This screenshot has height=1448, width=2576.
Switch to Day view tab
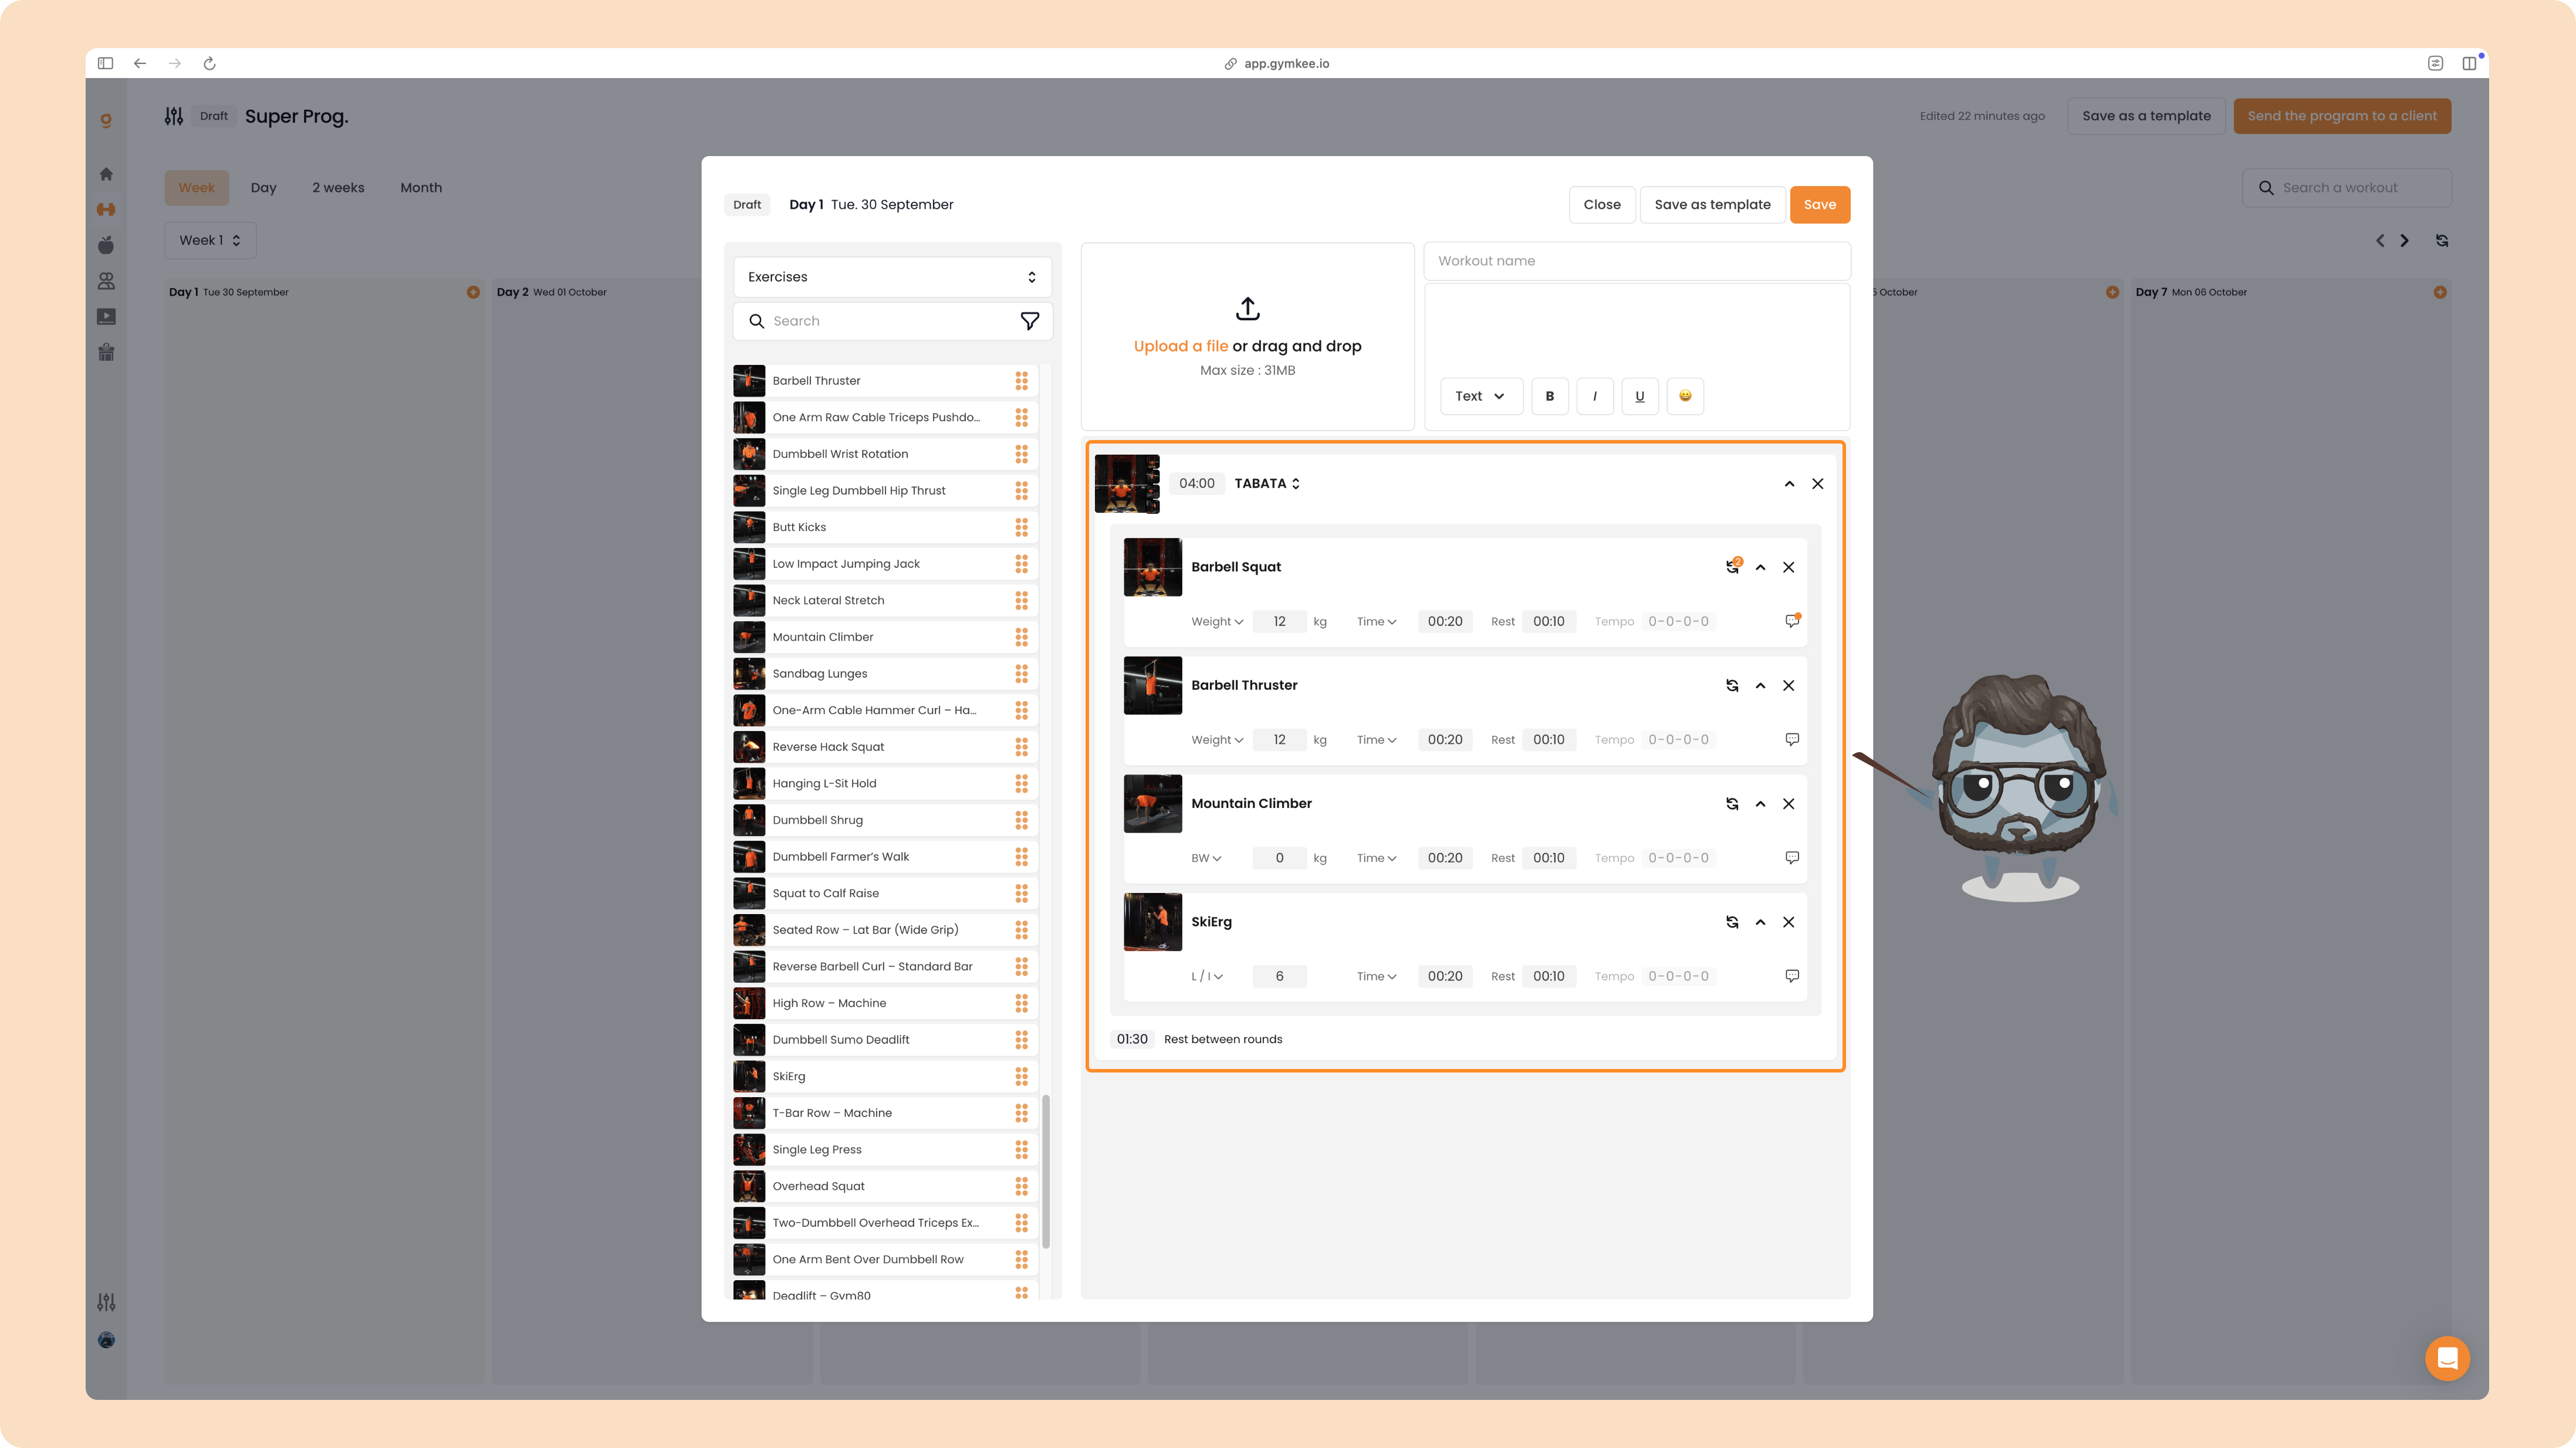tap(263, 188)
